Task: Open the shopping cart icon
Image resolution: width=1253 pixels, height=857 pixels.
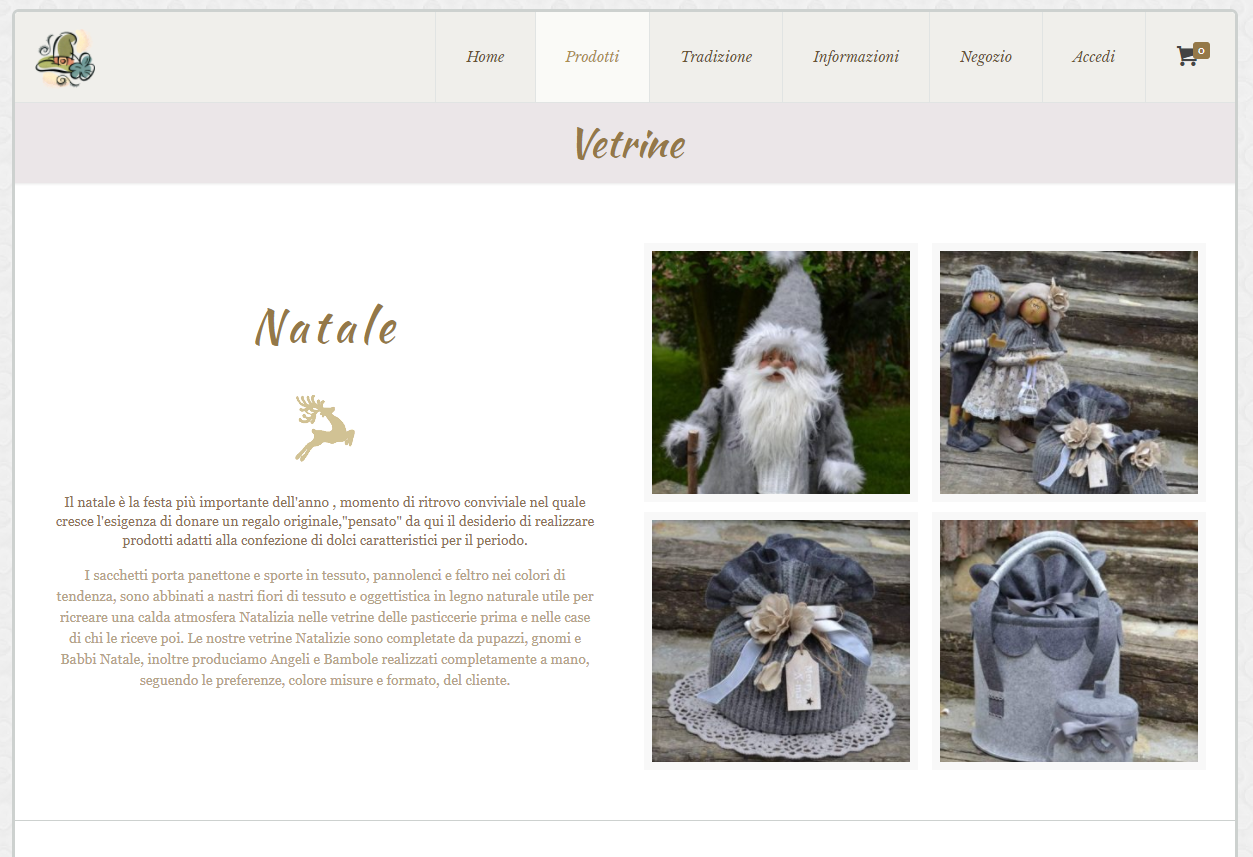Action: click(1192, 55)
